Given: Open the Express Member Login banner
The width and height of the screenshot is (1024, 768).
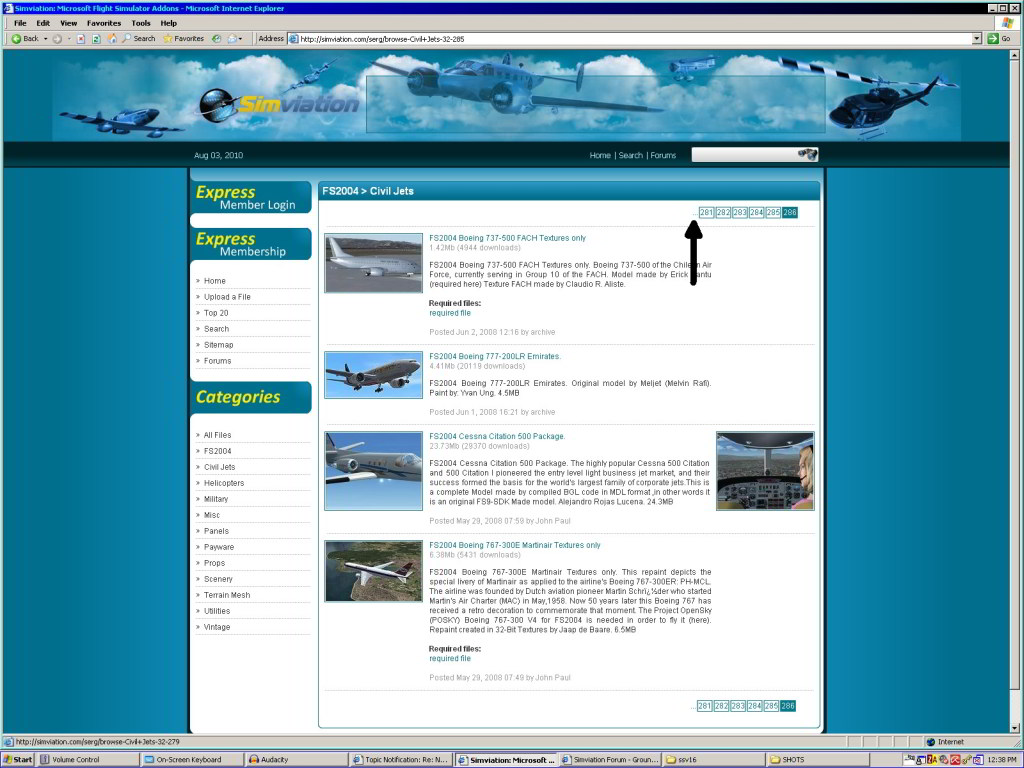Looking at the screenshot, I should click(x=251, y=197).
